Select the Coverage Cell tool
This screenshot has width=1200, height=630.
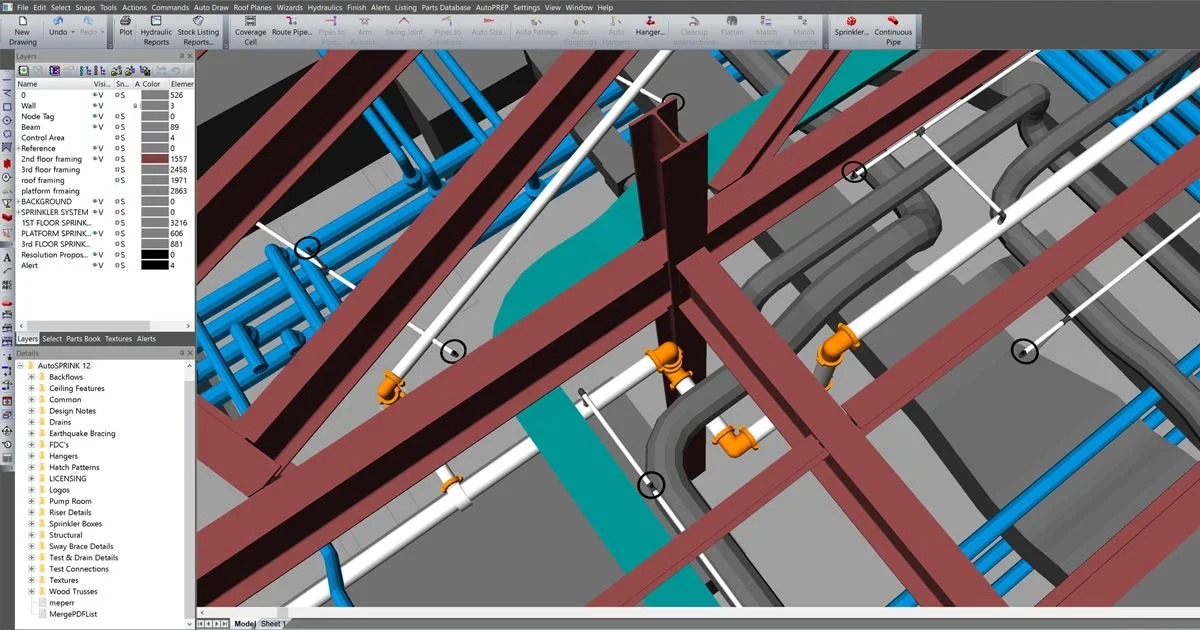point(250,31)
